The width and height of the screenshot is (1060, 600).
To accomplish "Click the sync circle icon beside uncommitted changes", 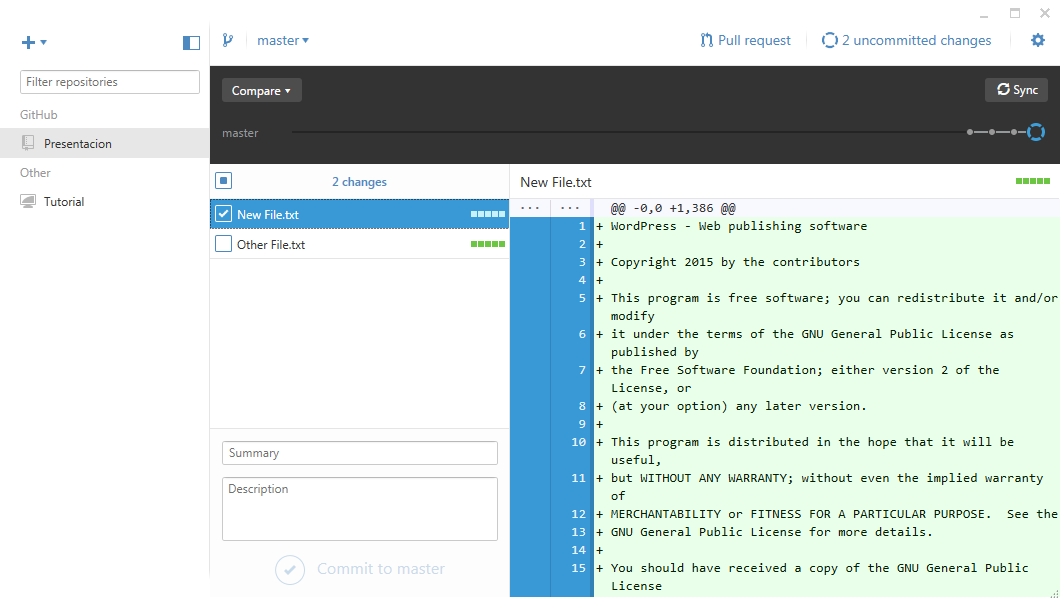I will [829, 41].
